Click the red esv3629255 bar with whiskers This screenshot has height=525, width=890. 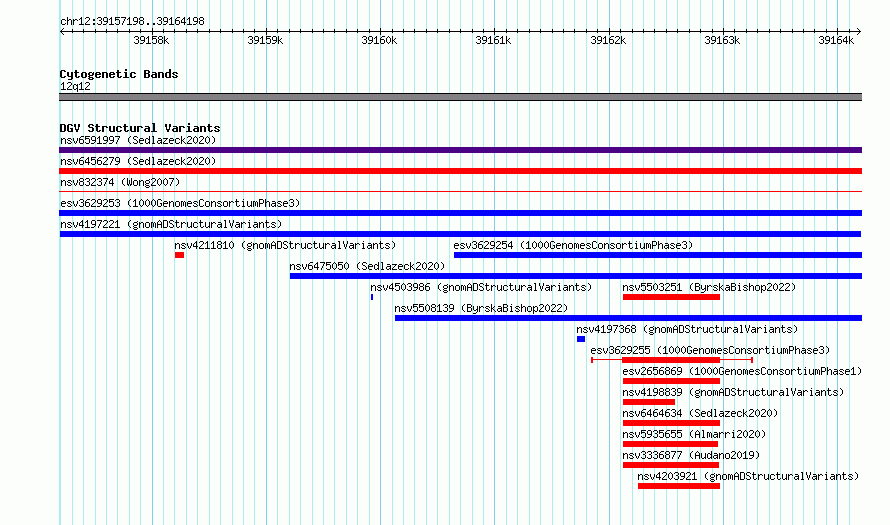671,360
